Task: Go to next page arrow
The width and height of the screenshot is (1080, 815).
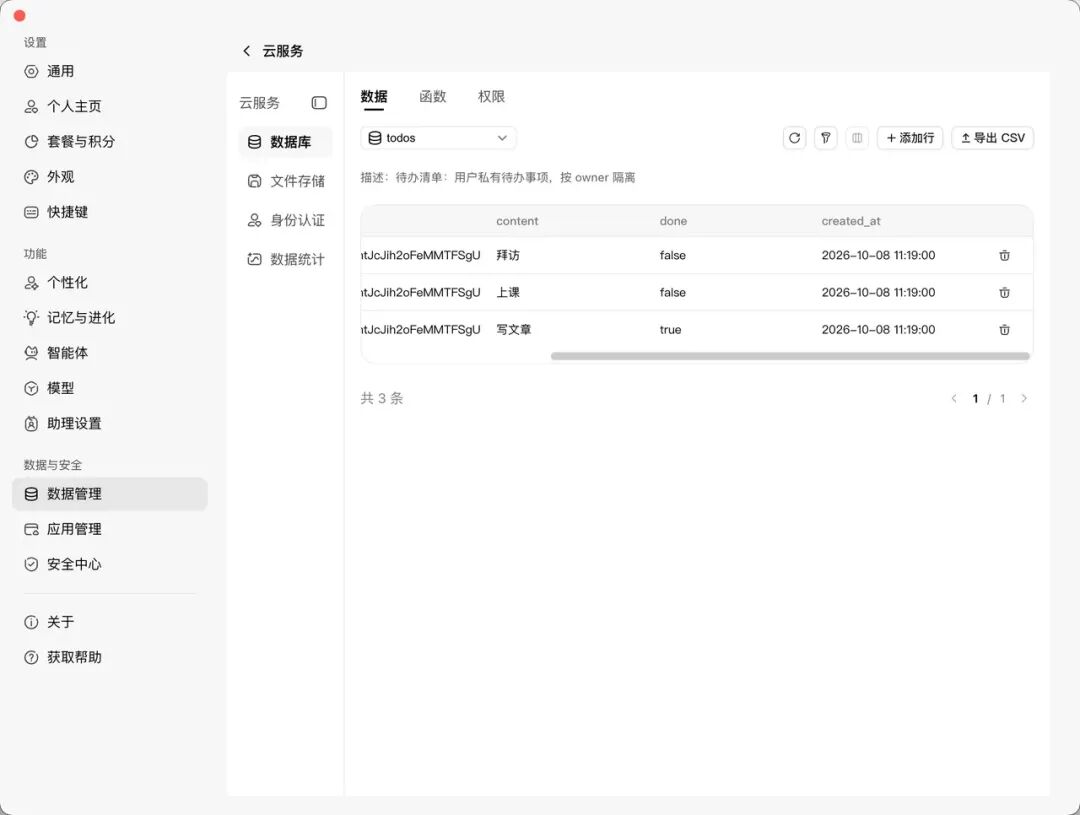Action: tap(1024, 398)
